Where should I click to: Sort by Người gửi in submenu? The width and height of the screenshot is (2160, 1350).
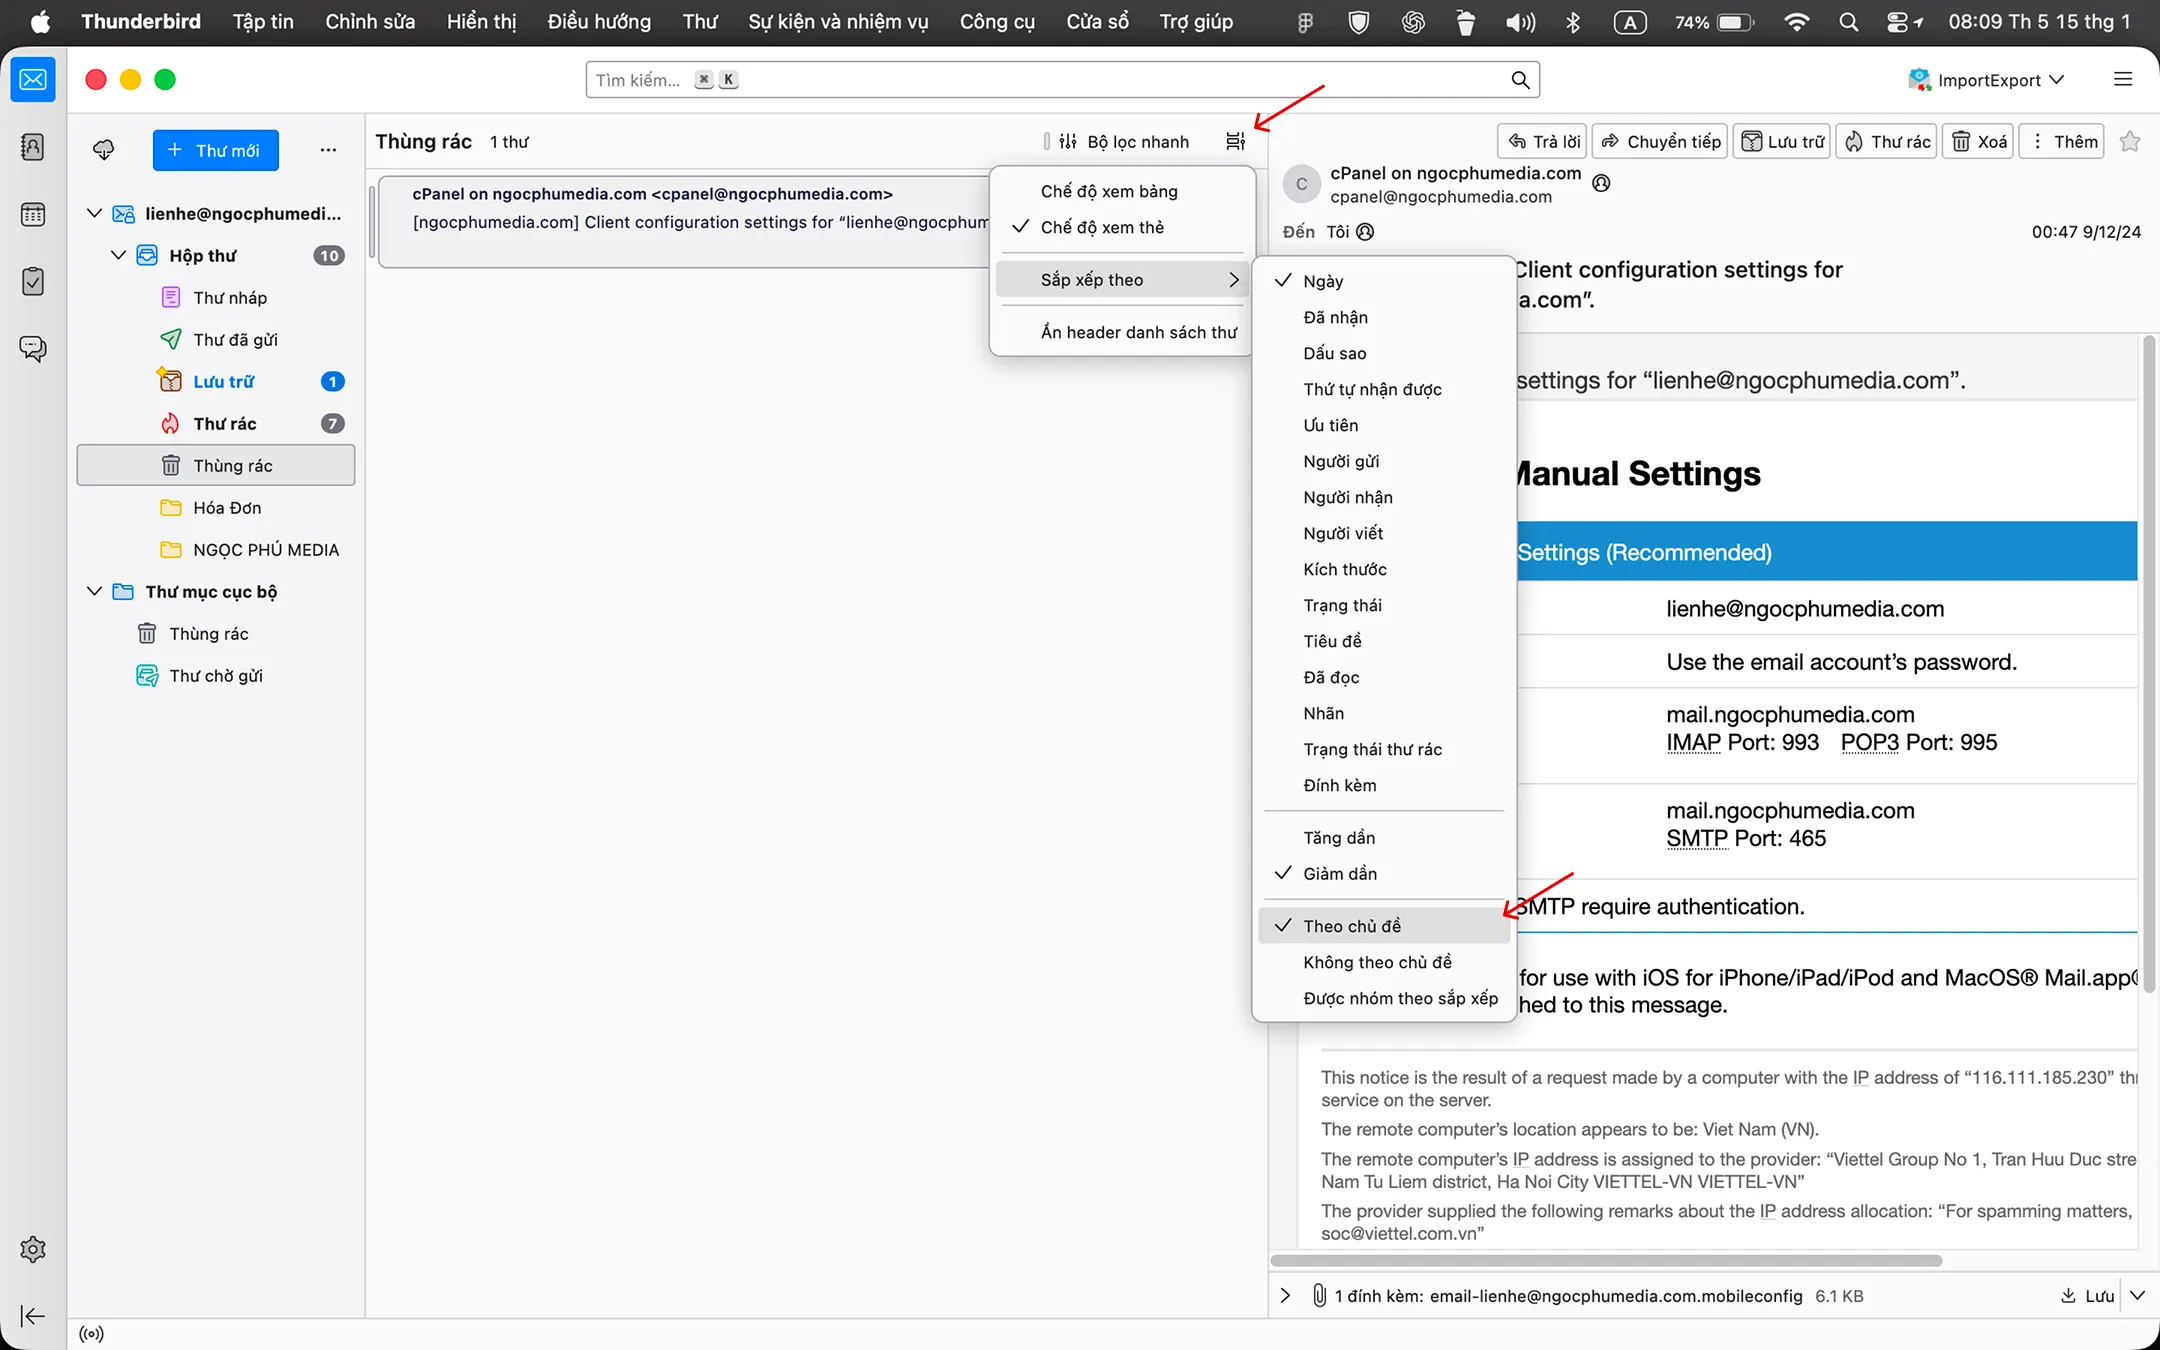(1341, 461)
